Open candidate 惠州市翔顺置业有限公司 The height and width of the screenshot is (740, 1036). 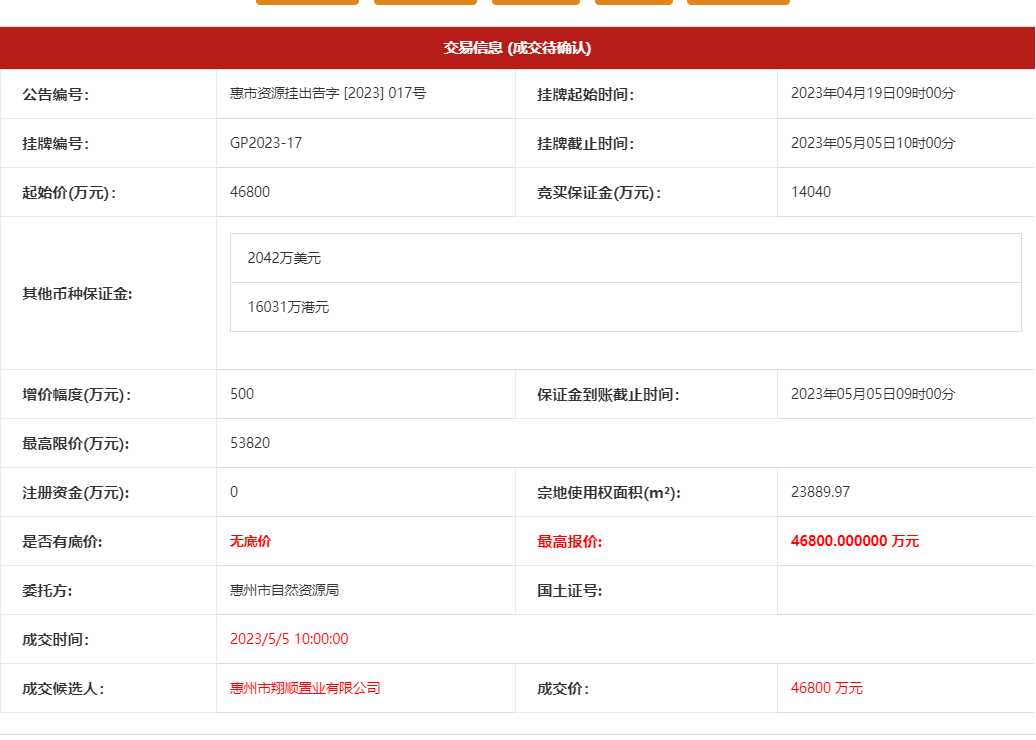[x=305, y=688]
